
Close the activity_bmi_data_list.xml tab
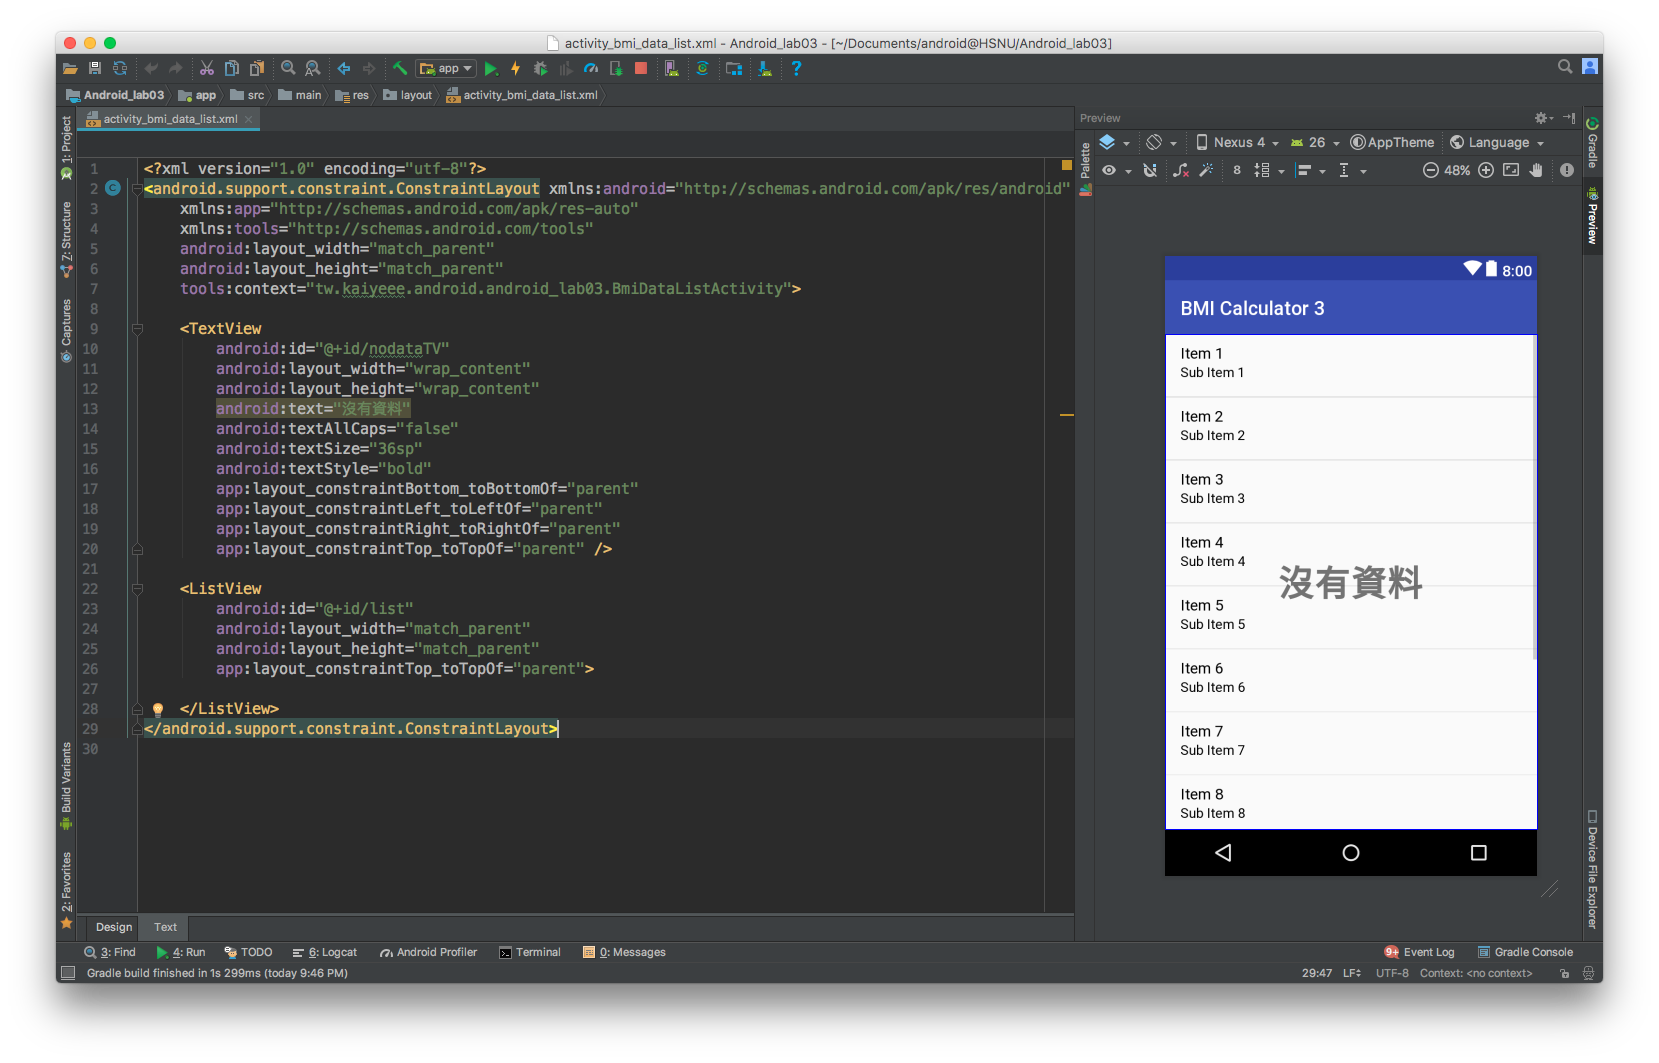click(249, 119)
